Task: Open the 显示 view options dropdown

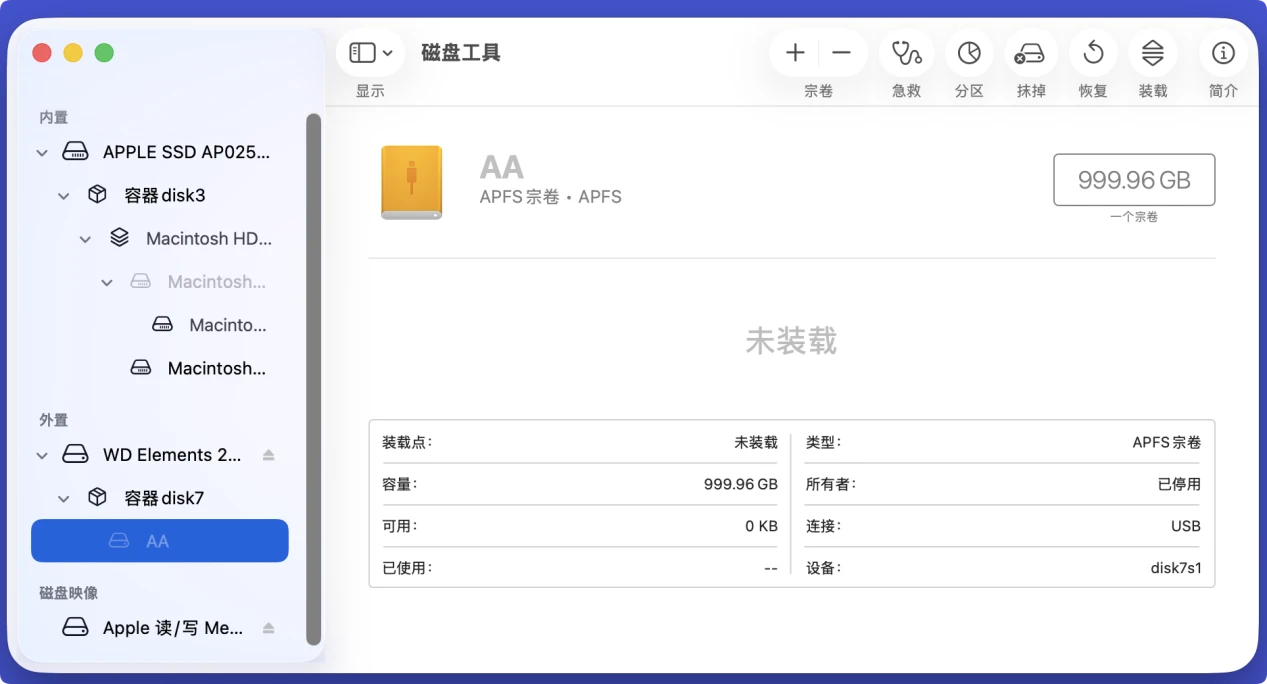Action: 370,53
